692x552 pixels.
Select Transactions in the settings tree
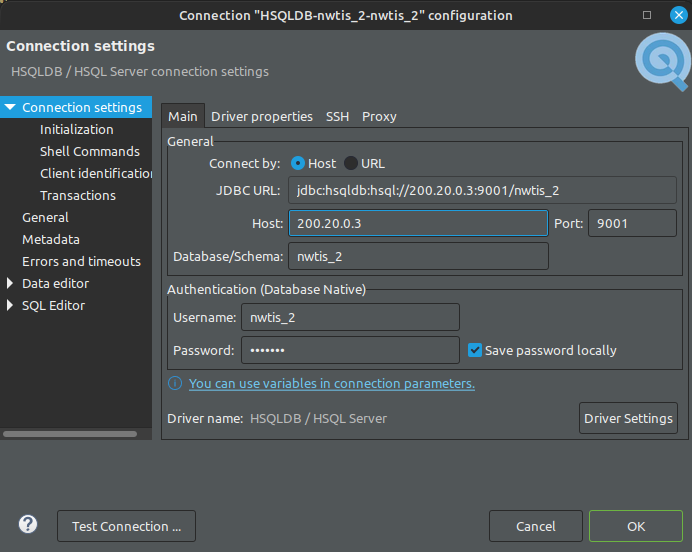click(x=78, y=195)
